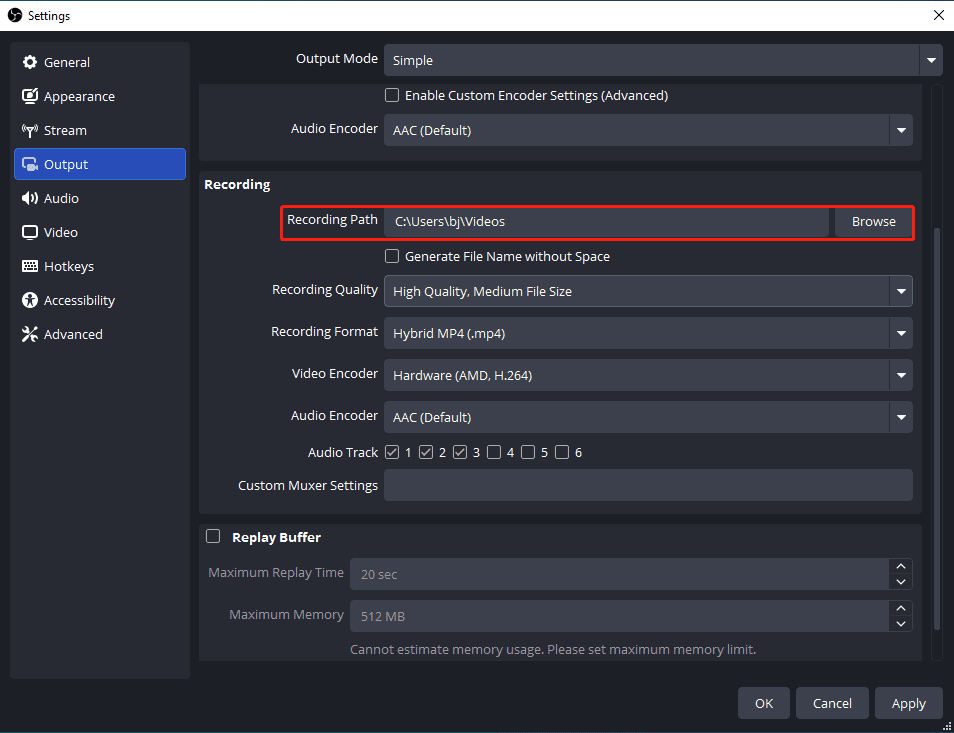
Task: Open Stream settings via the antenna icon
Action: [x=30, y=130]
